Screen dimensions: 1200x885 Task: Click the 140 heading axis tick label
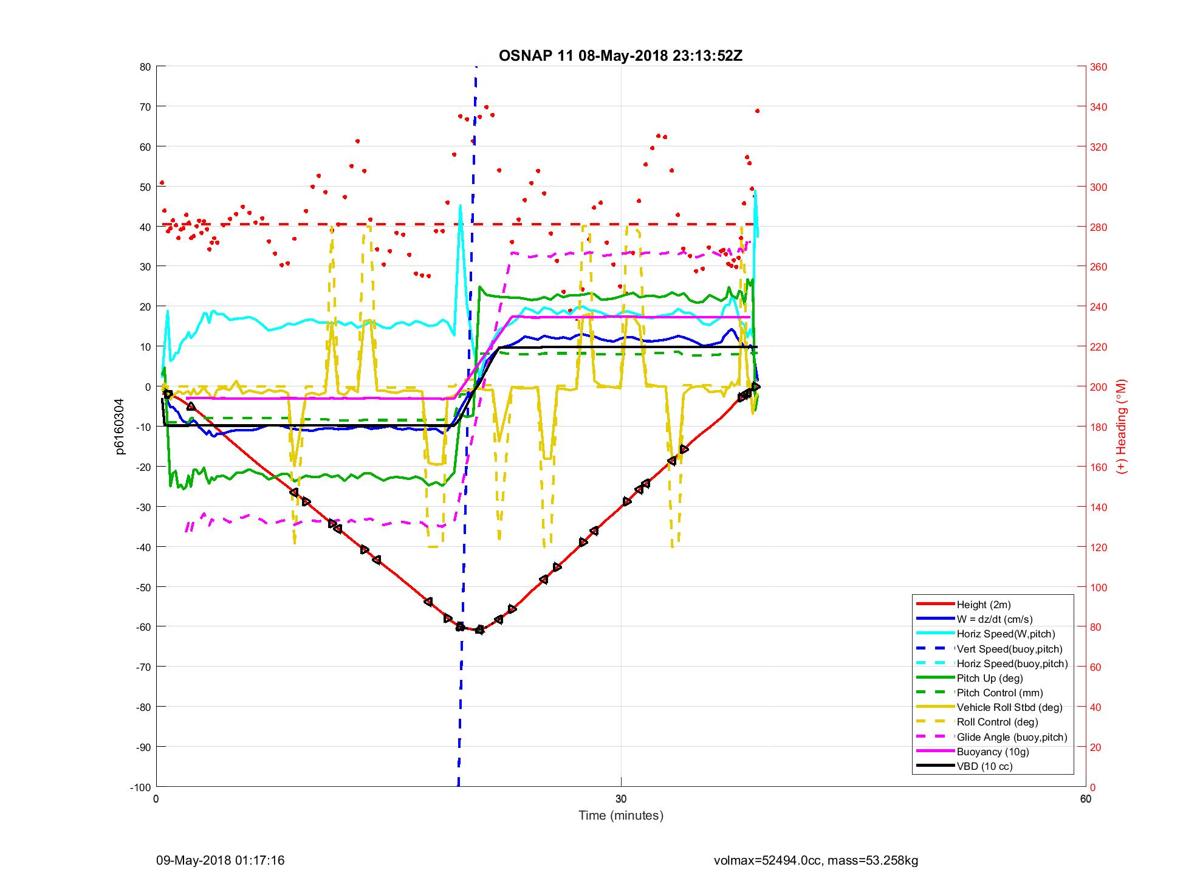pyautogui.click(x=1100, y=507)
